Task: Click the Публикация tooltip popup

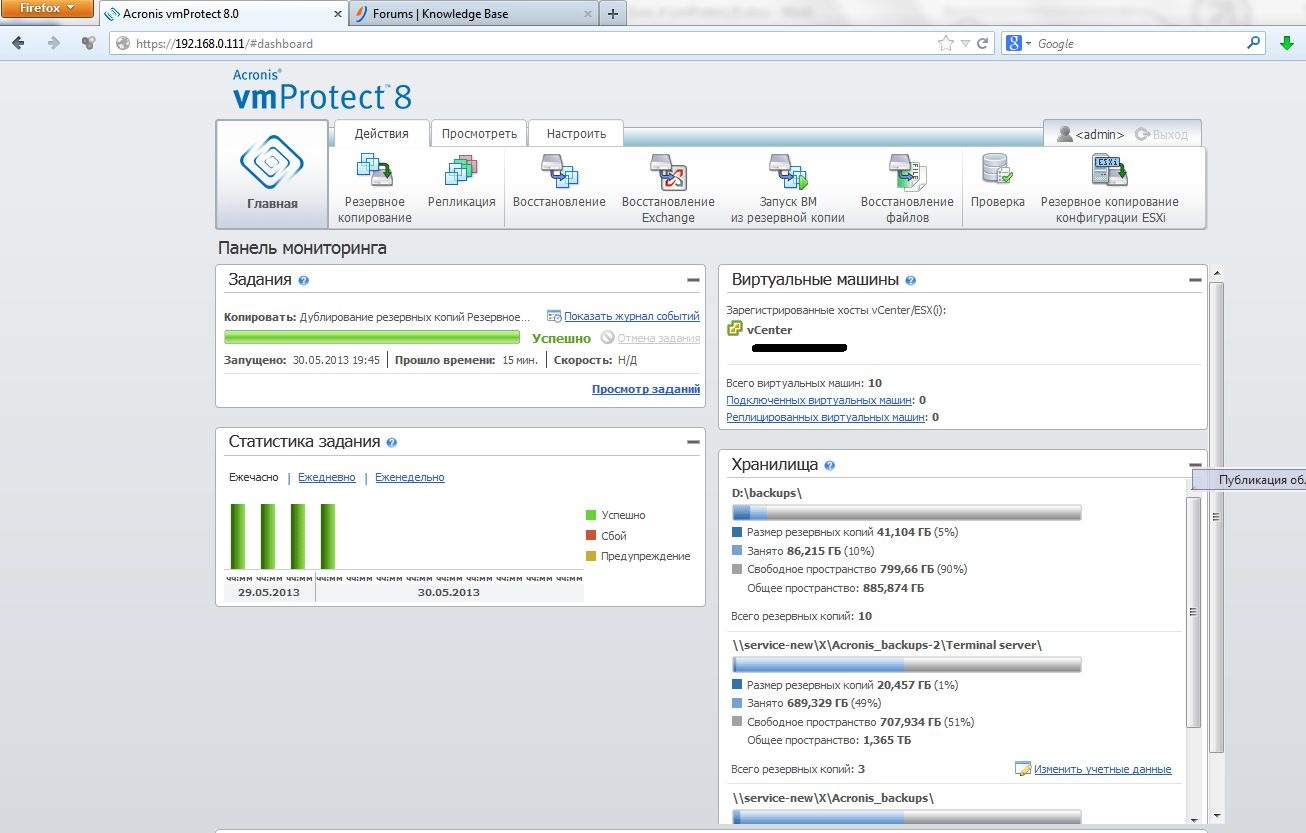Action: coord(1250,480)
